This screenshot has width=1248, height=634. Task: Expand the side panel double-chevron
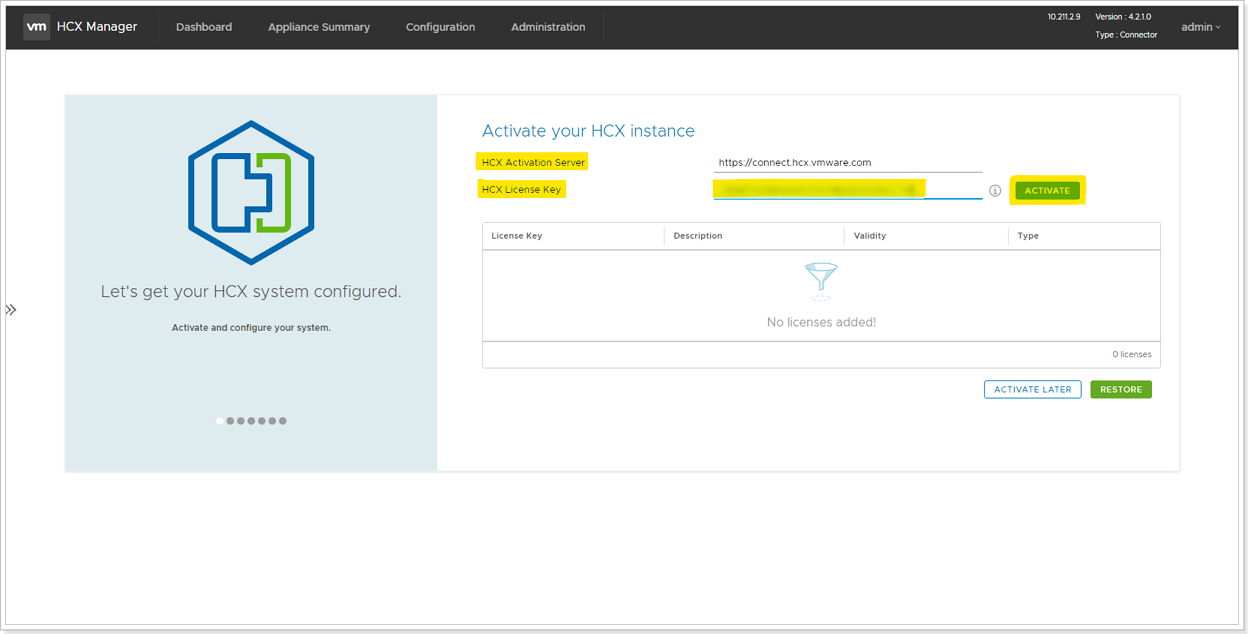tap(11, 310)
